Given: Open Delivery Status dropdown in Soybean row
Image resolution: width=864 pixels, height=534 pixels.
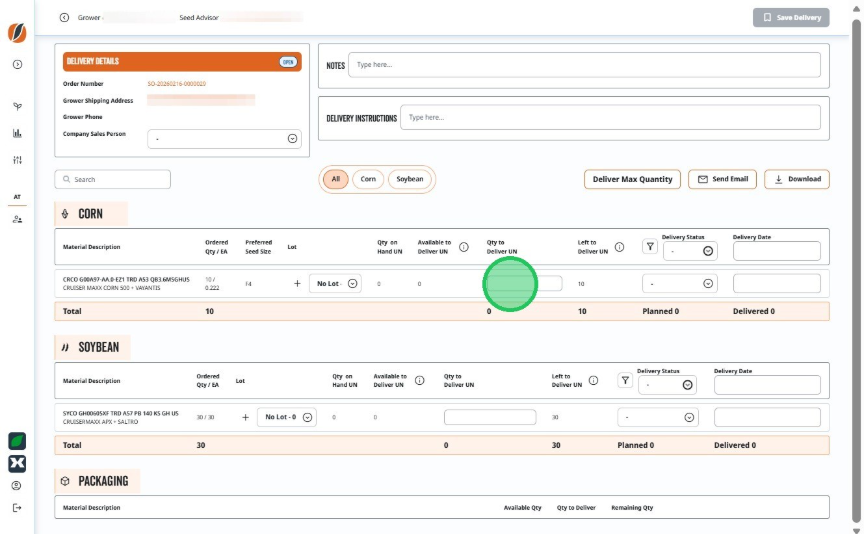Looking at the screenshot, I should pyautogui.click(x=658, y=417).
